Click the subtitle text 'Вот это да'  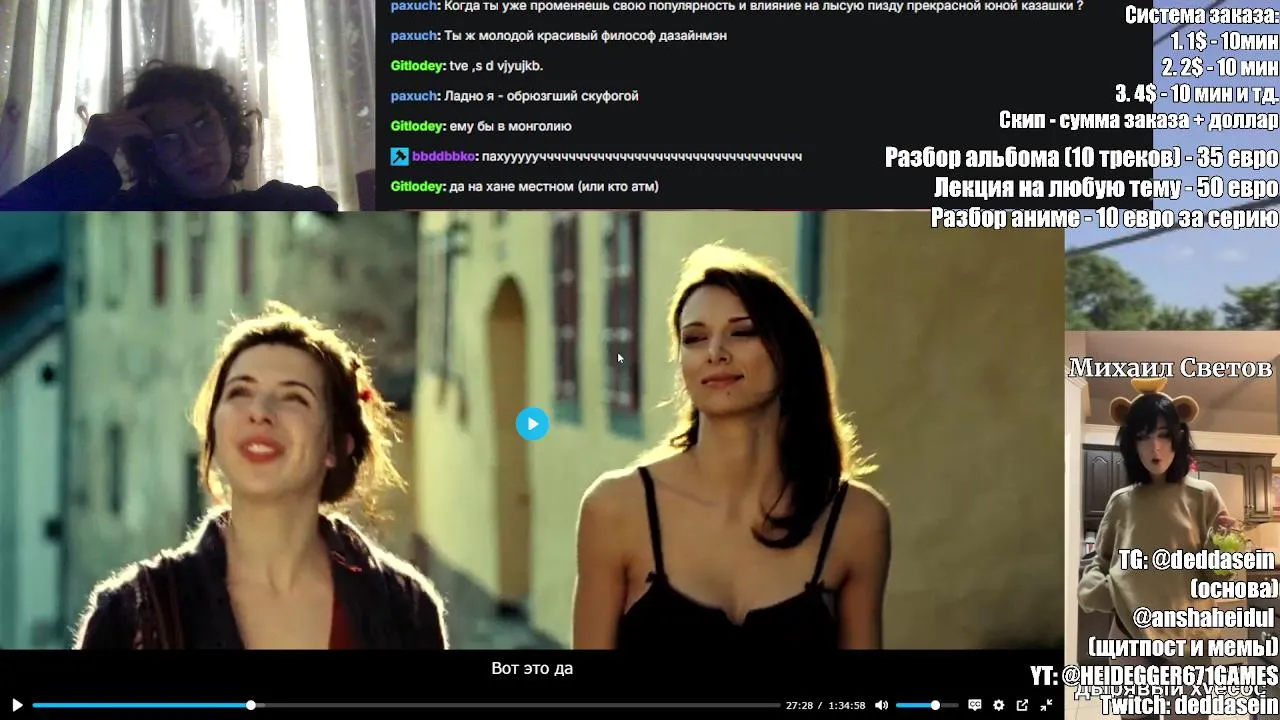532,668
